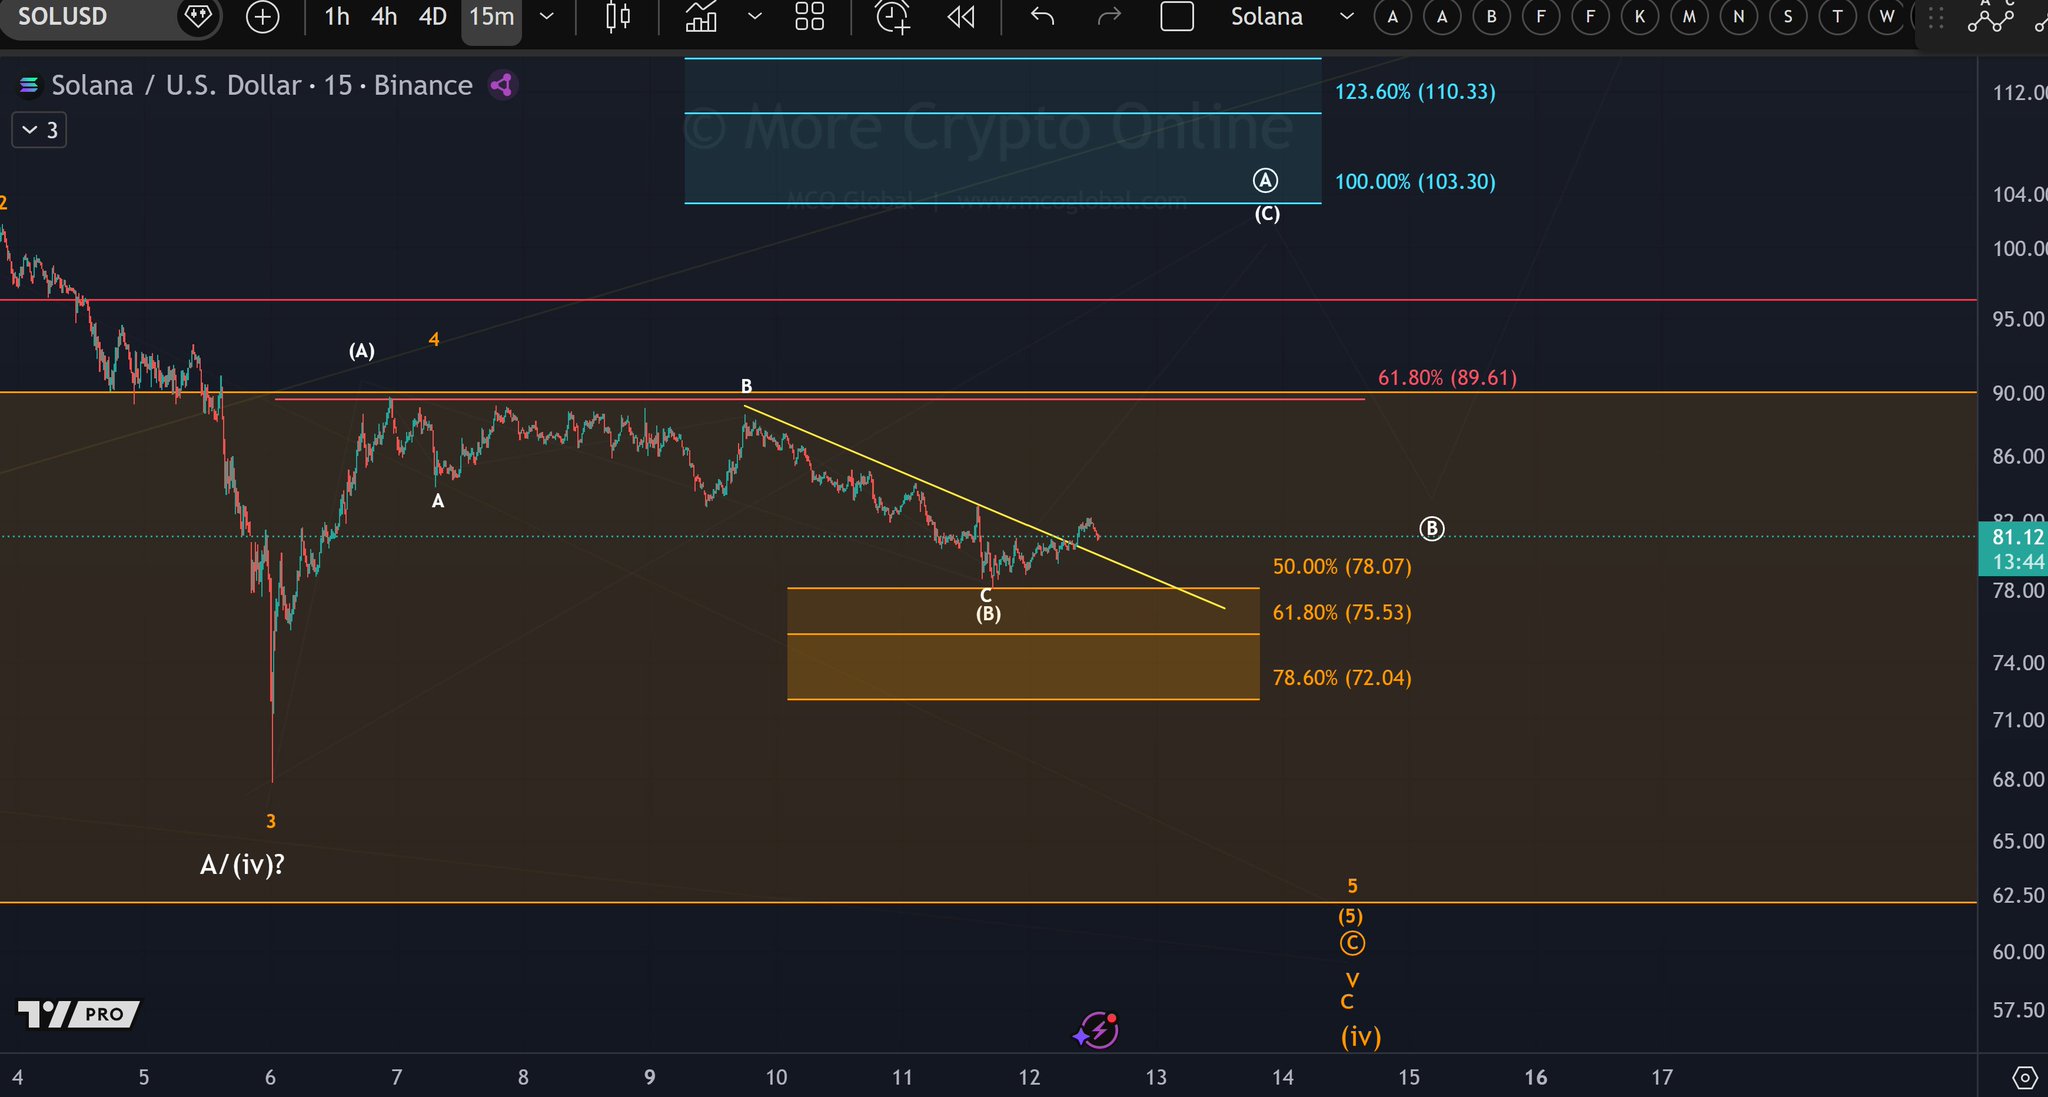Viewport: 2048px width, 1097px height.
Task: Switch to the 4D timeframe
Action: click(x=432, y=17)
